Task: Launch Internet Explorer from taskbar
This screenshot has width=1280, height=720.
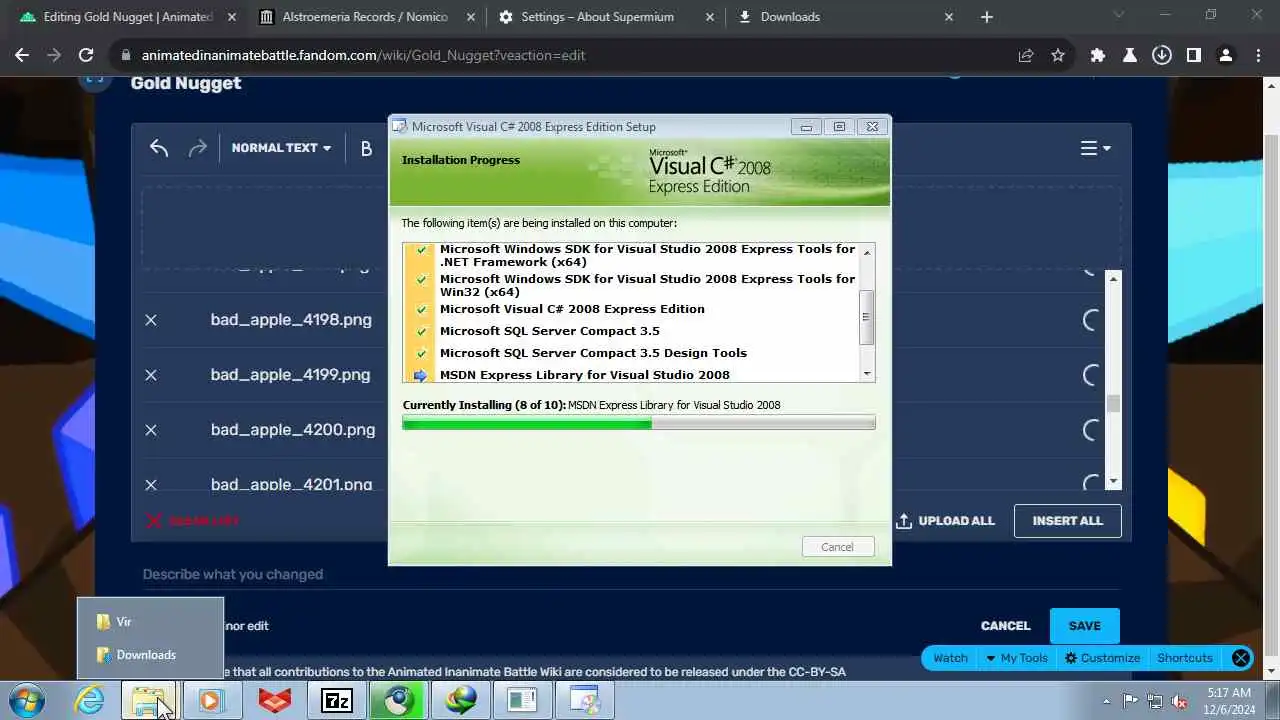Action: click(x=90, y=701)
